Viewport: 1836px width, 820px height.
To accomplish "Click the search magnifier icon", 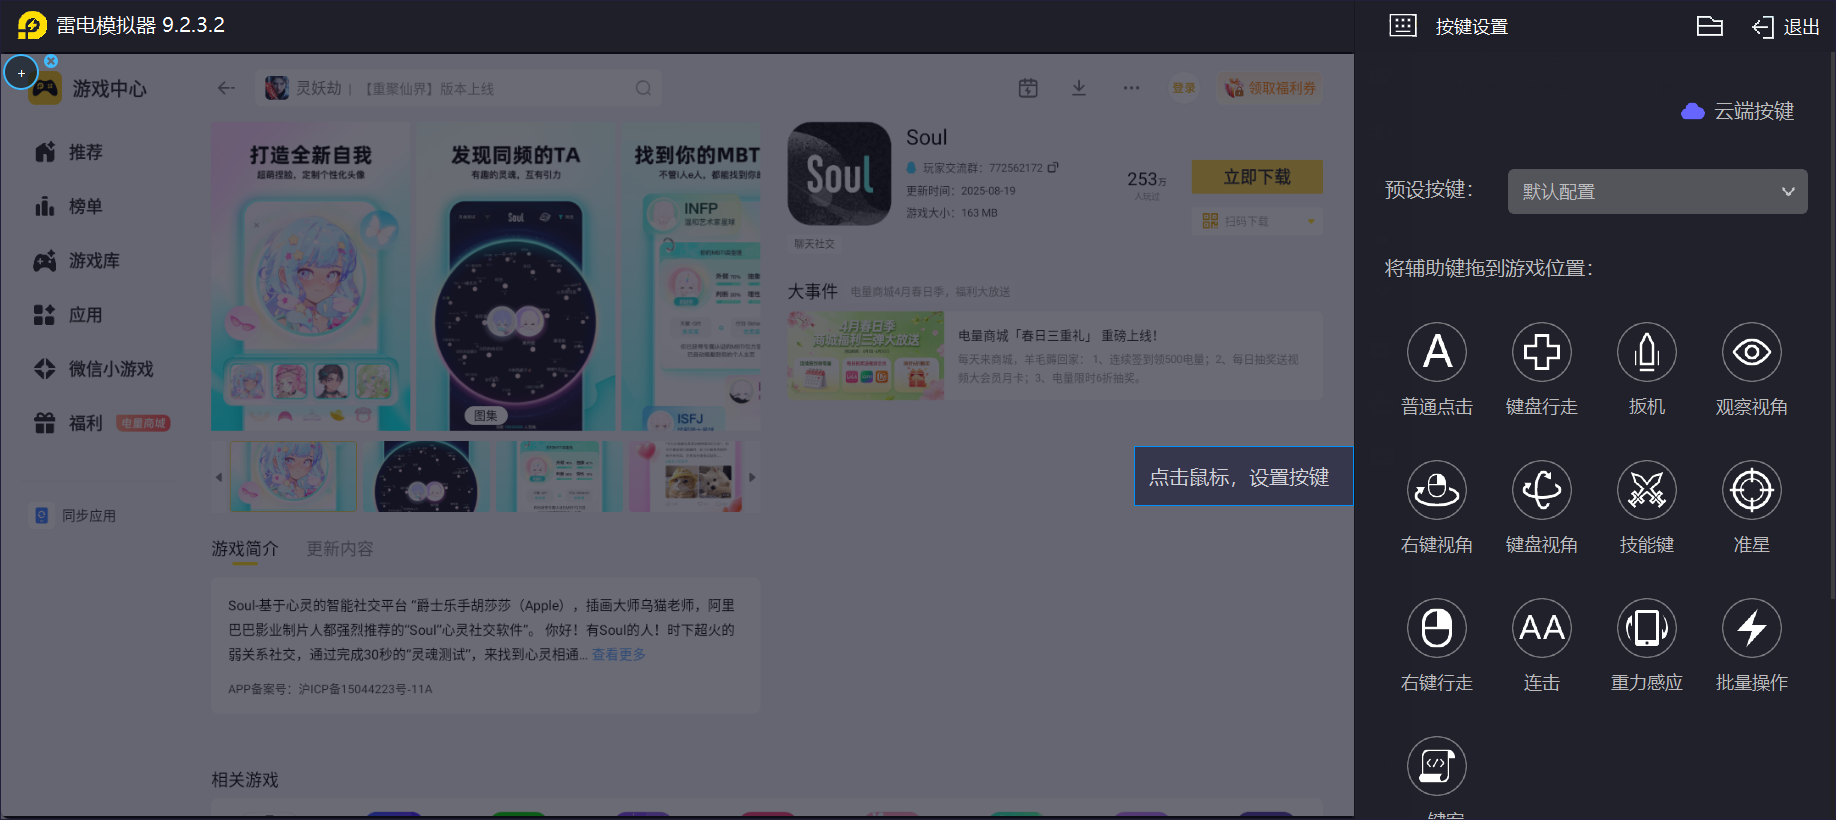I will click(643, 88).
